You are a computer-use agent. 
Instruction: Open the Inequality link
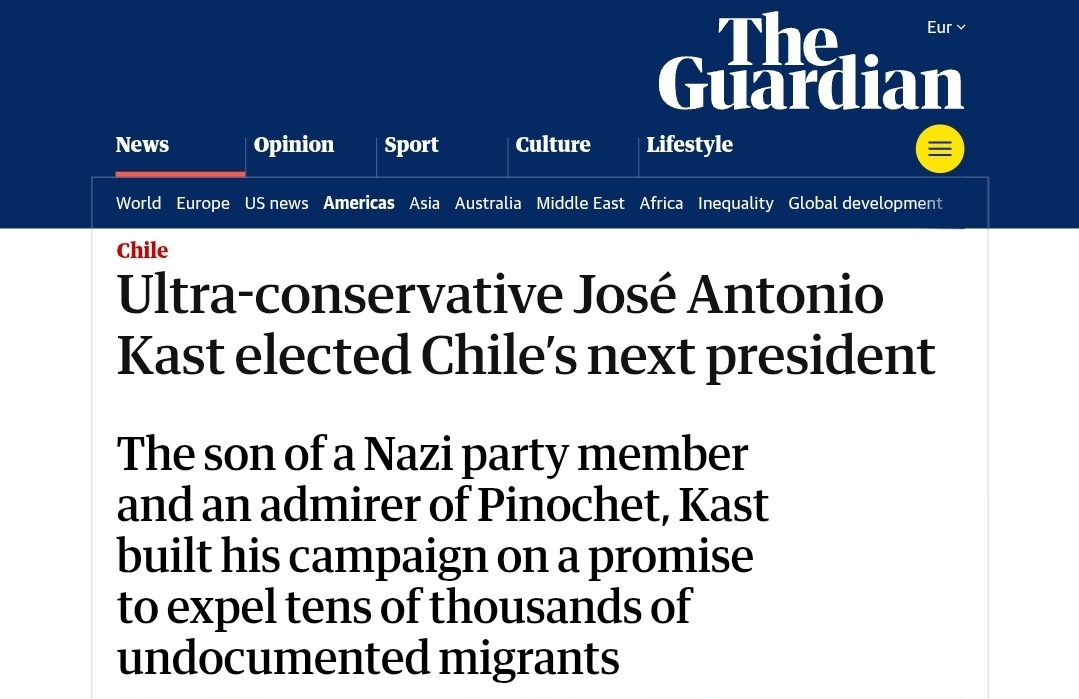pos(736,203)
